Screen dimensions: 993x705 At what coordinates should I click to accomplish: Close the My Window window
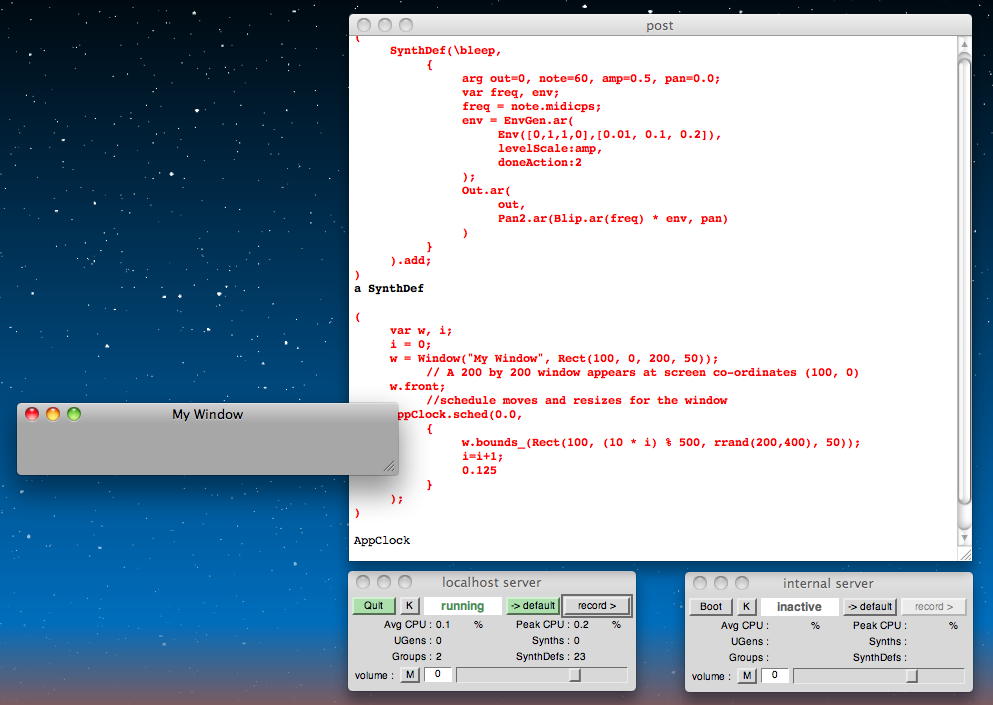(x=32, y=414)
